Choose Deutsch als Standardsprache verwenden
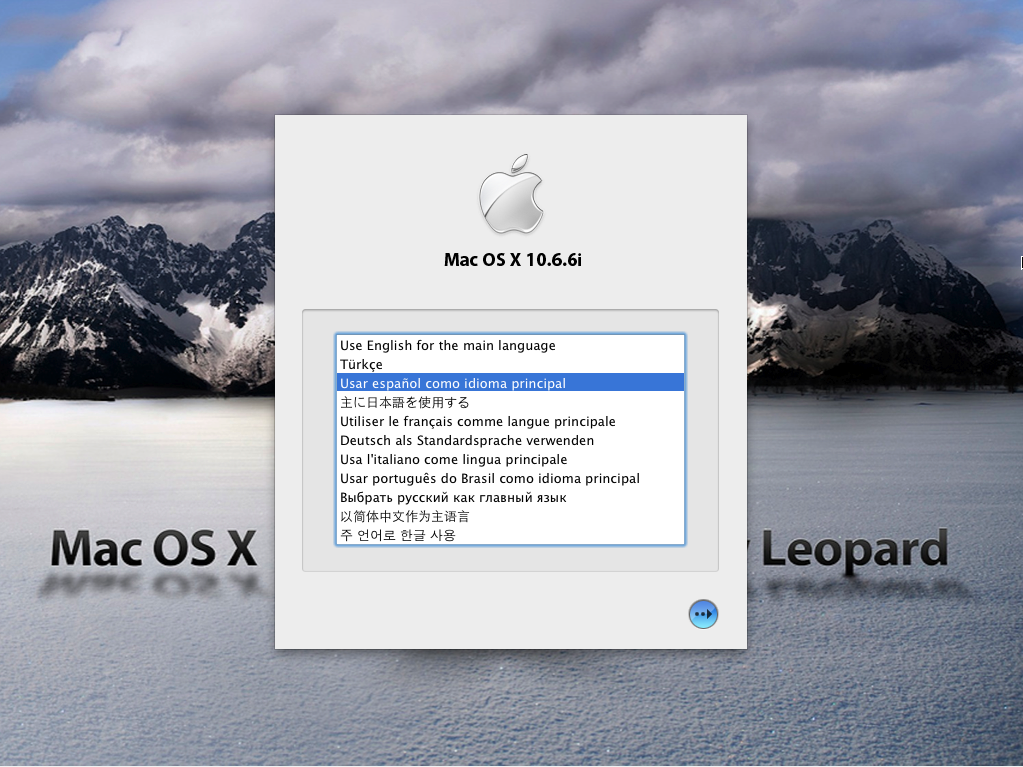This screenshot has height=767, width=1023. [510, 440]
